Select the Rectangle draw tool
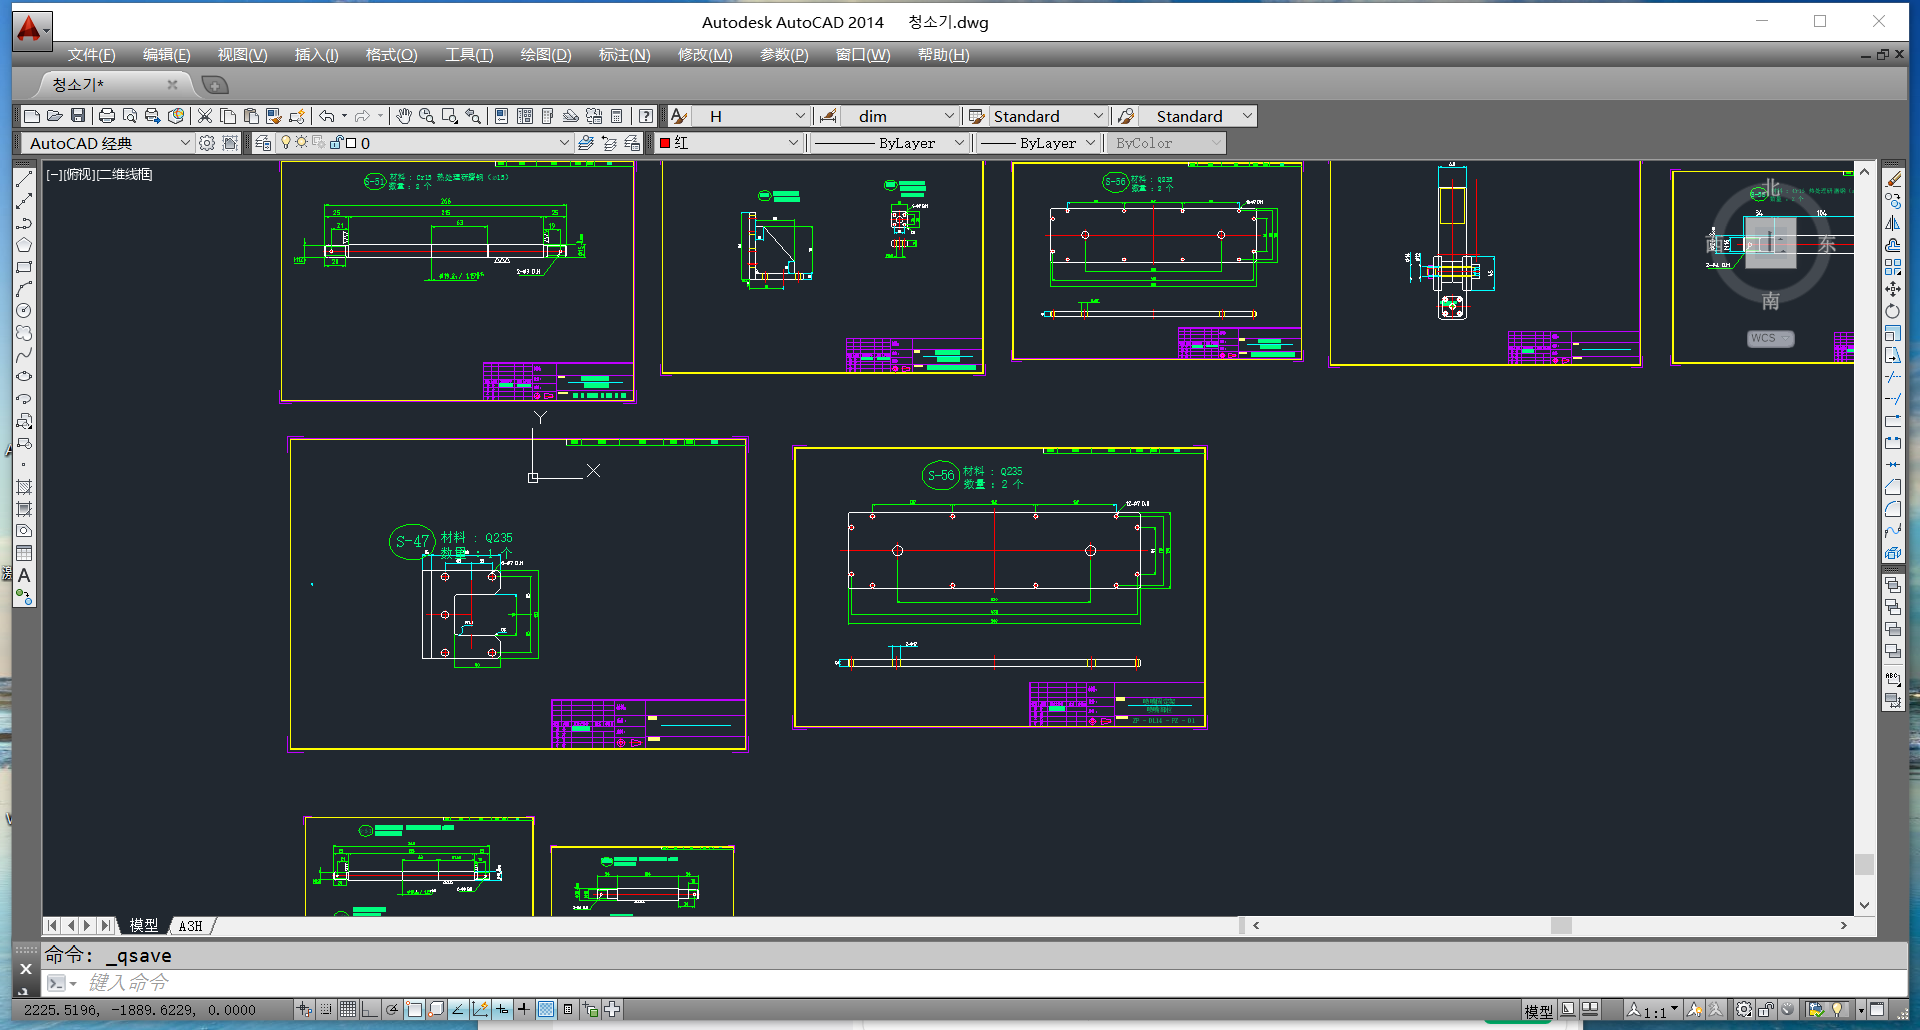 [24, 267]
